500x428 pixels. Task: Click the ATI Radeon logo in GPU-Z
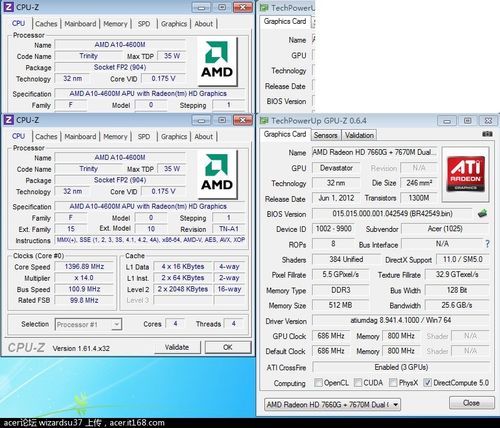click(466, 174)
